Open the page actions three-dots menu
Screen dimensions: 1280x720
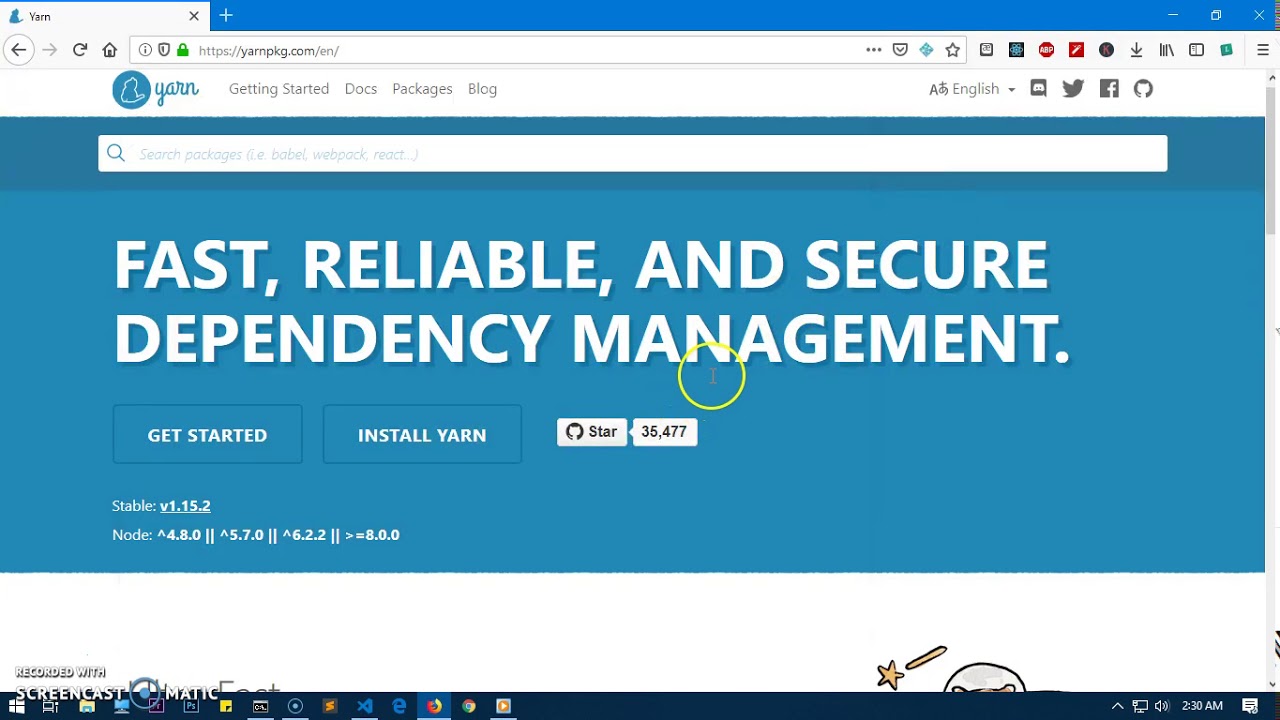[874, 50]
